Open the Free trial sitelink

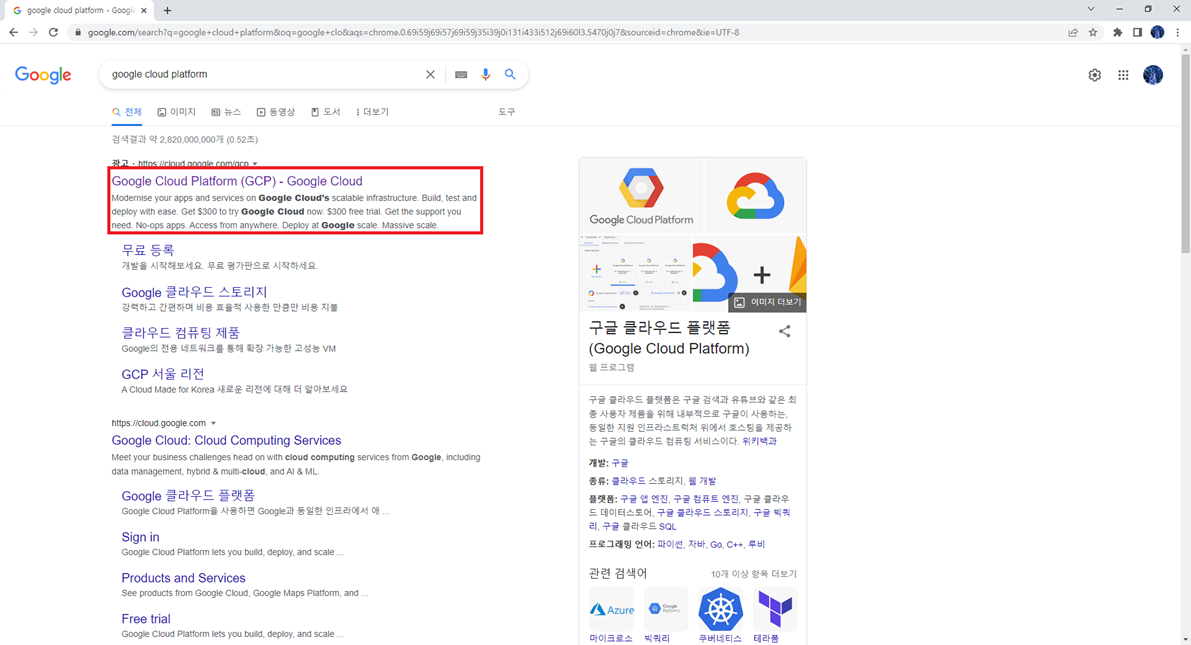pos(146,619)
